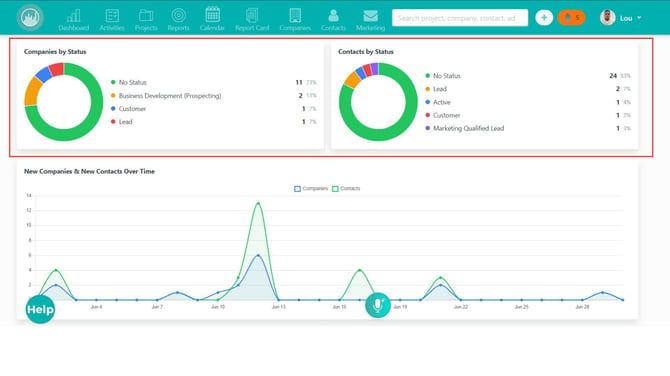Open the Report Card icon
Screen dimensions: 670x376
252,15
